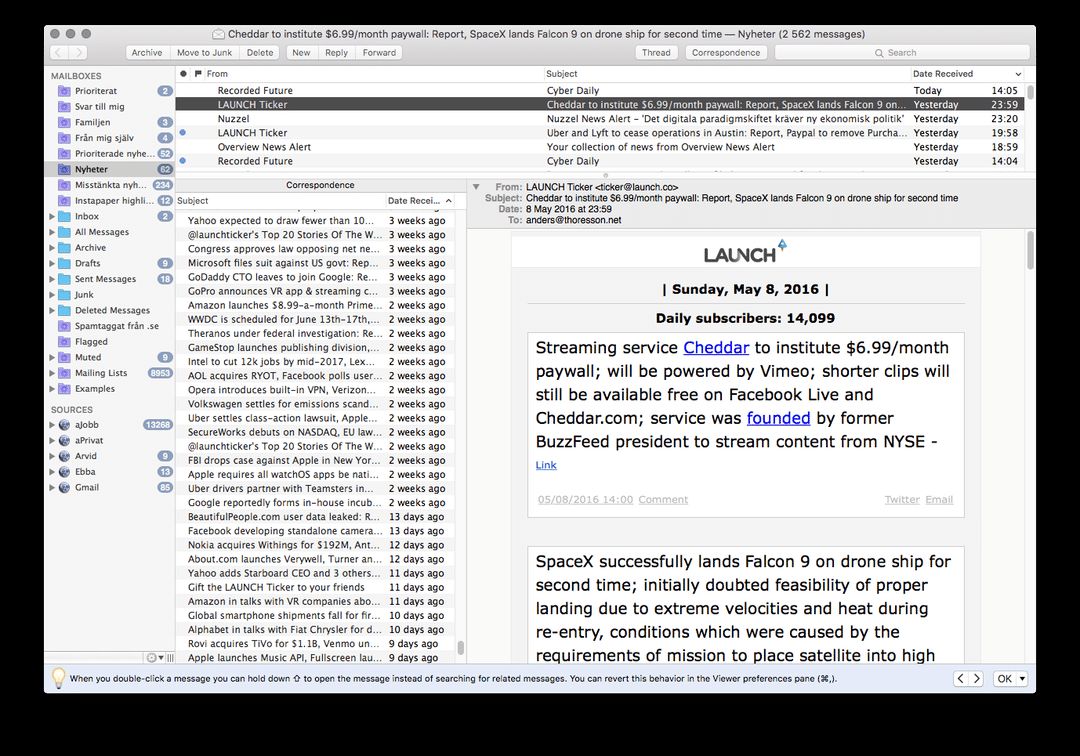The height and width of the screenshot is (756, 1080).
Task: Toggle Thread view mode
Action: coord(656,53)
